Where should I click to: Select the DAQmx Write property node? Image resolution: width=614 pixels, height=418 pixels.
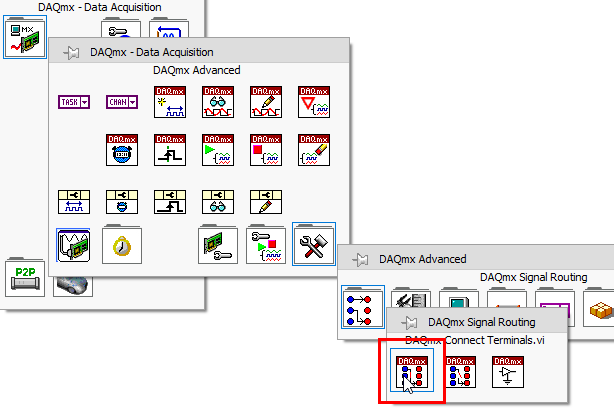266,202
